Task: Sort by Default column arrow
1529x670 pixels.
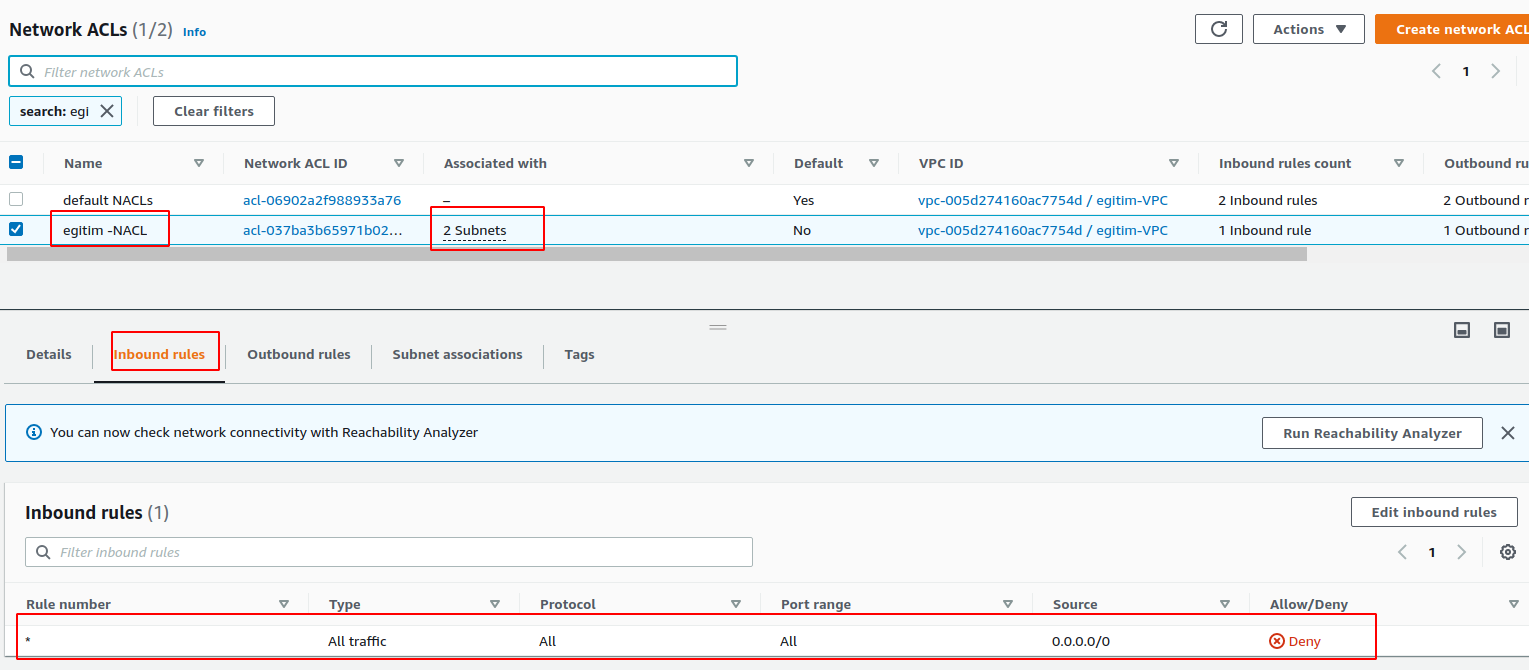Action: tap(874, 163)
